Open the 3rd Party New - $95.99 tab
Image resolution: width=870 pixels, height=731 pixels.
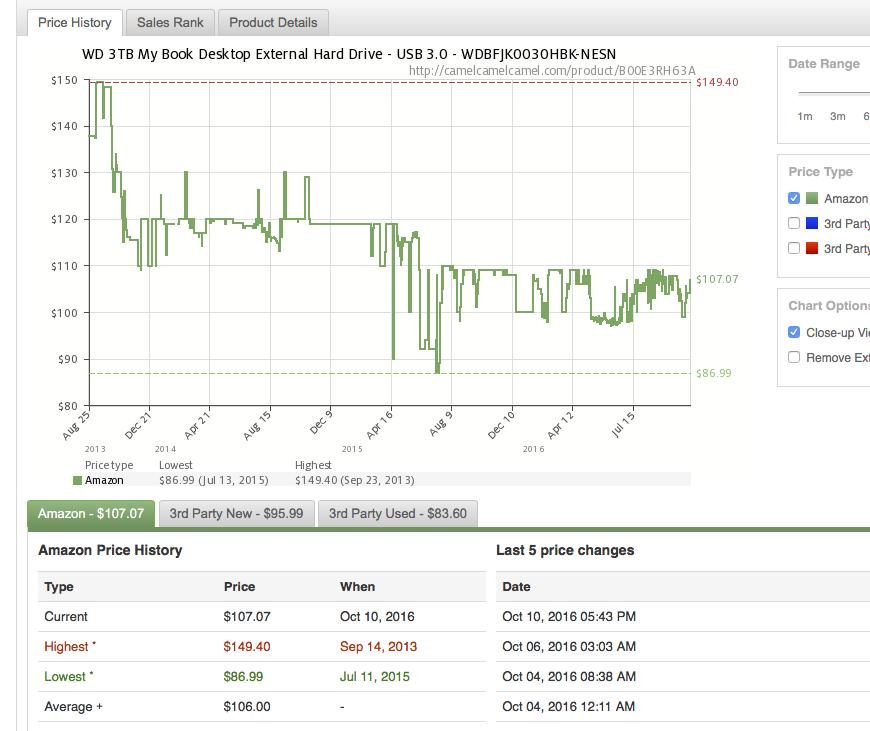coord(236,513)
